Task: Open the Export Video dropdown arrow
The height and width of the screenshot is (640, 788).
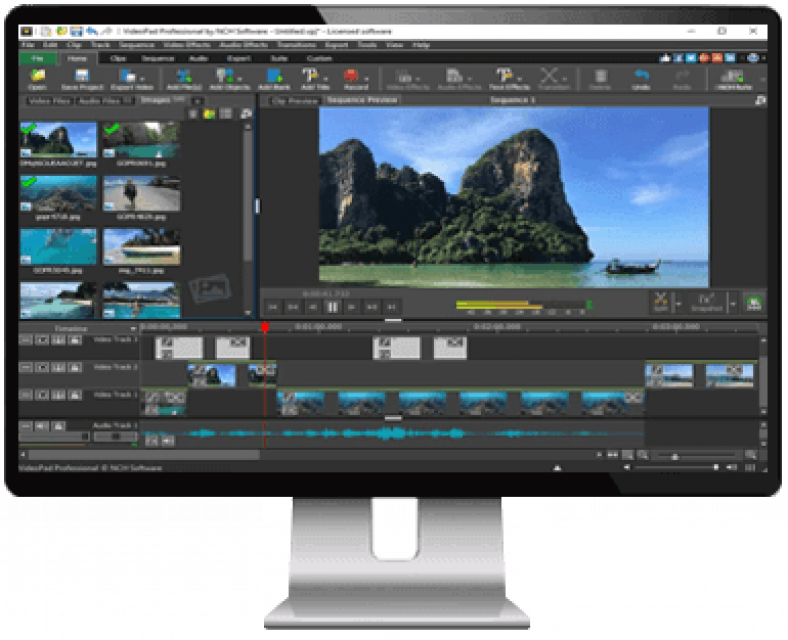Action: pyautogui.click(x=143, y=79)
